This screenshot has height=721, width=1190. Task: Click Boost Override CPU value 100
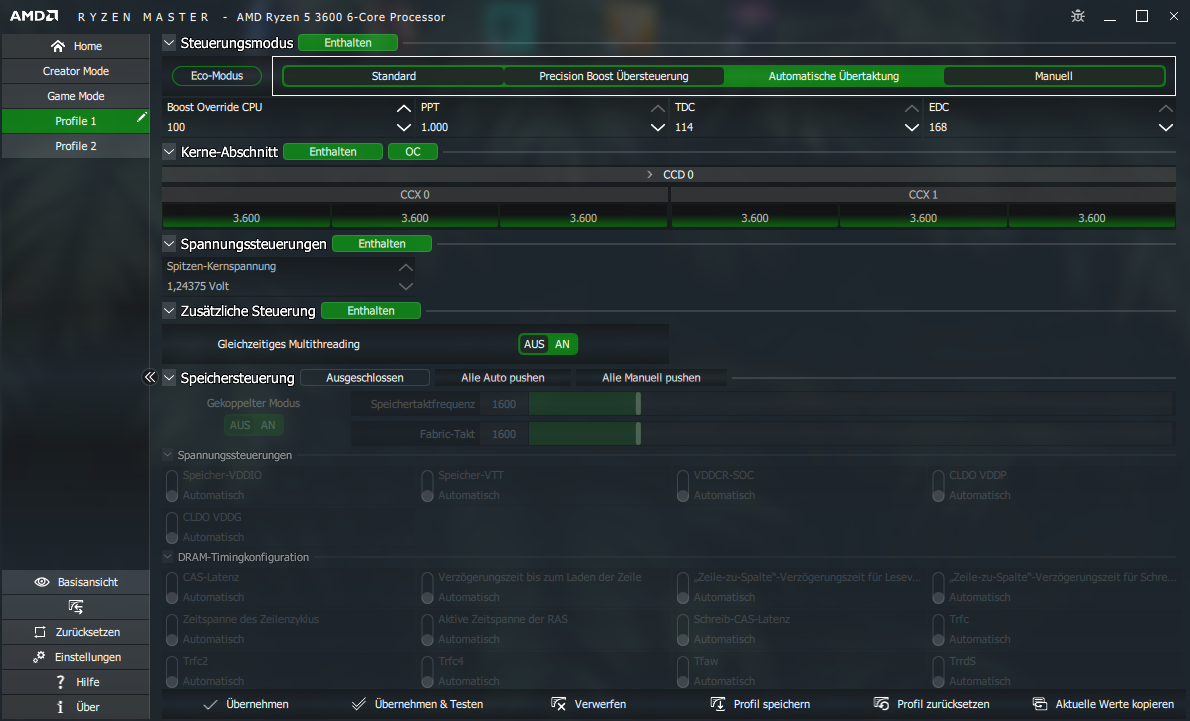pyautogui.click(x=176, y=128)
